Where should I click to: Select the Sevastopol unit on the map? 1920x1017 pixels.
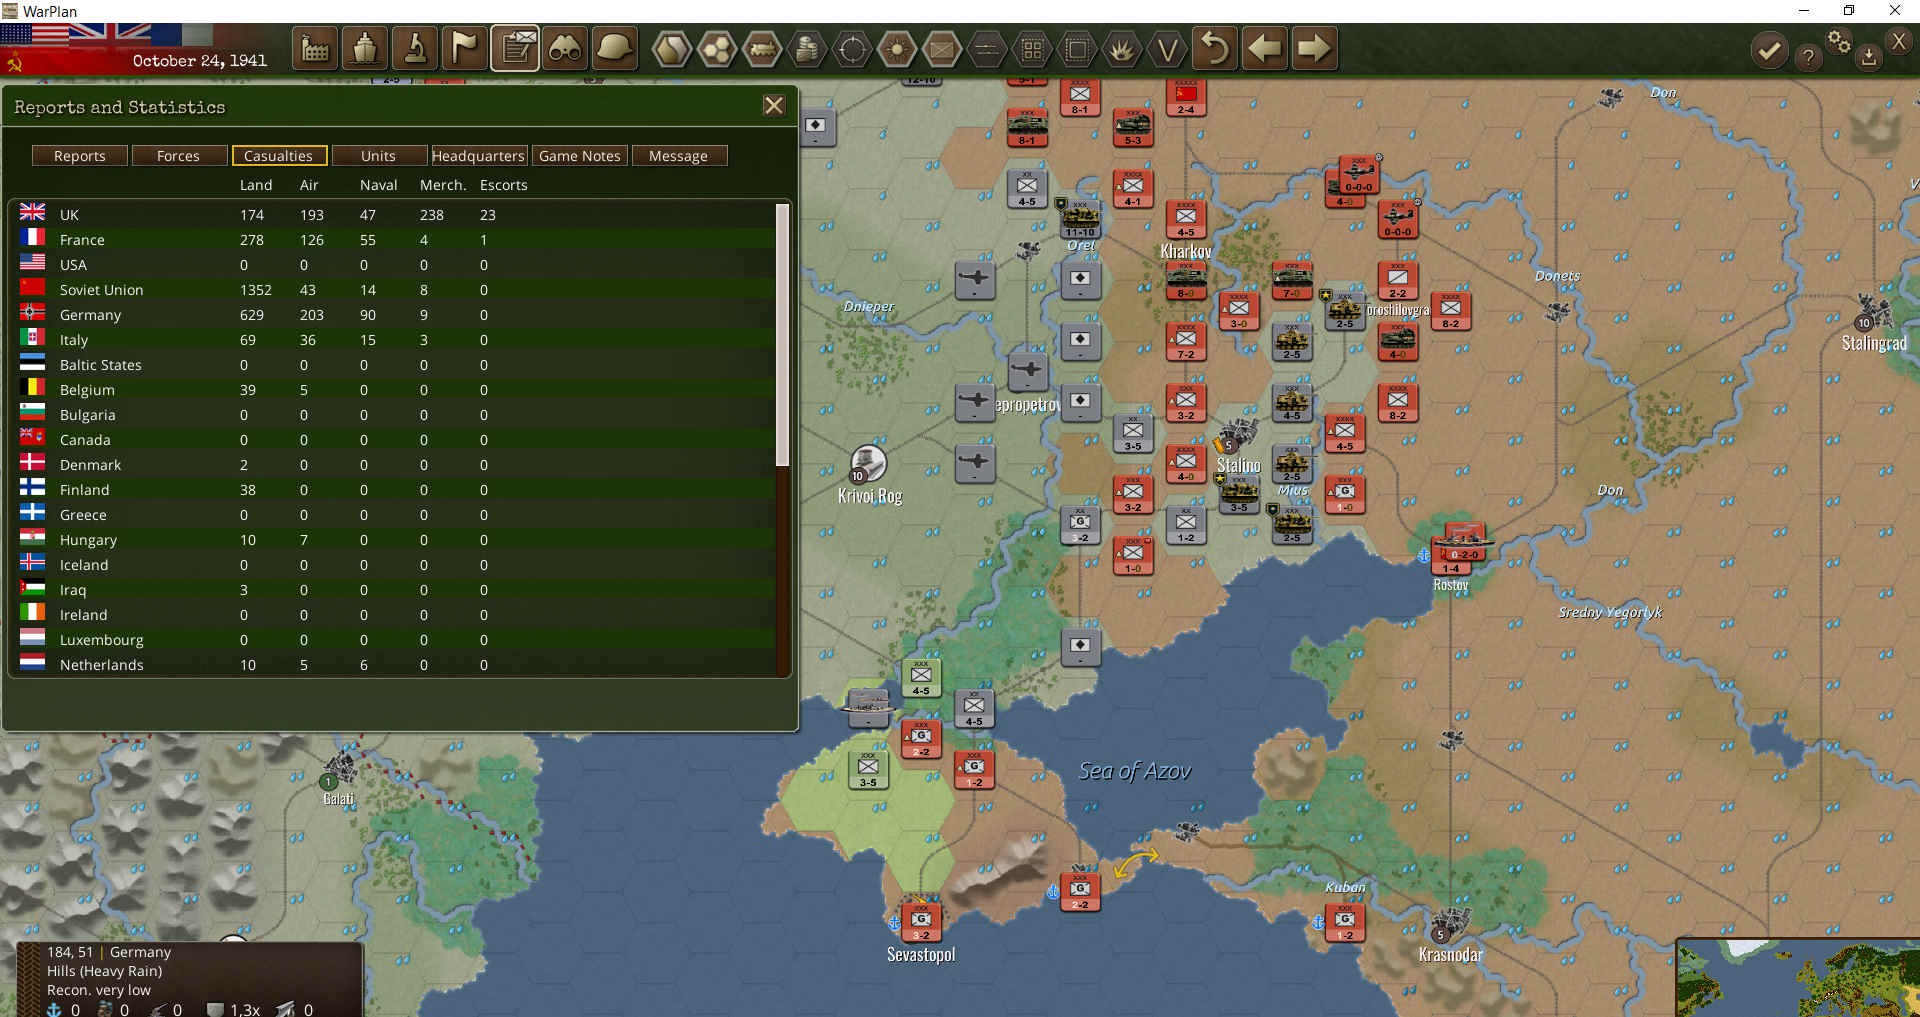pyautogui.click(x=921, y=921)
